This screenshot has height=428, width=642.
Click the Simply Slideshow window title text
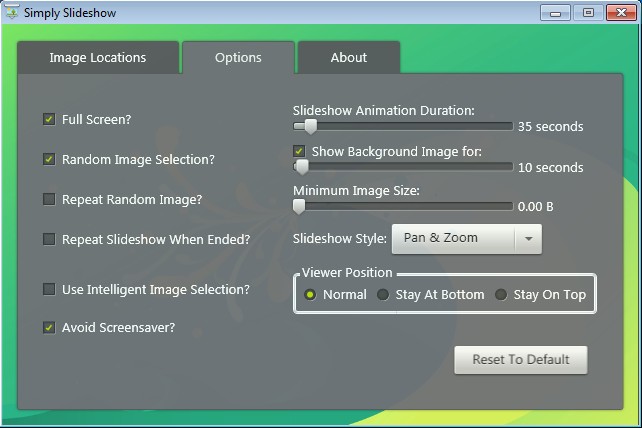point(70,13)
